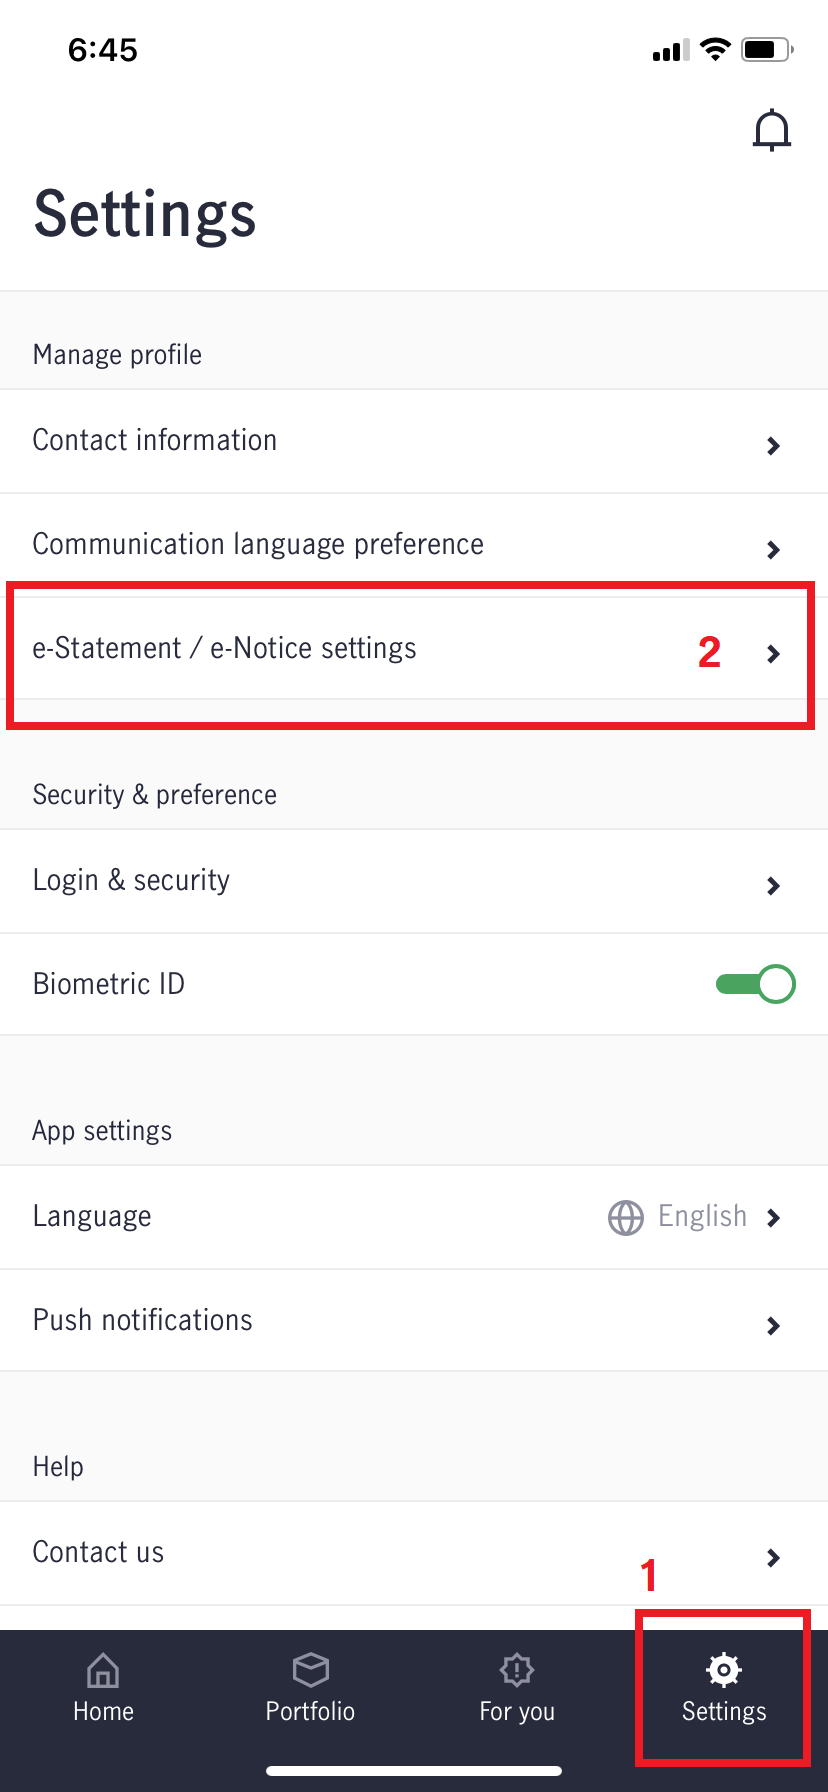Switch to the Portfolio tab label
The height and width of the screenshot is (1792, 828).
pos(310,1711)
